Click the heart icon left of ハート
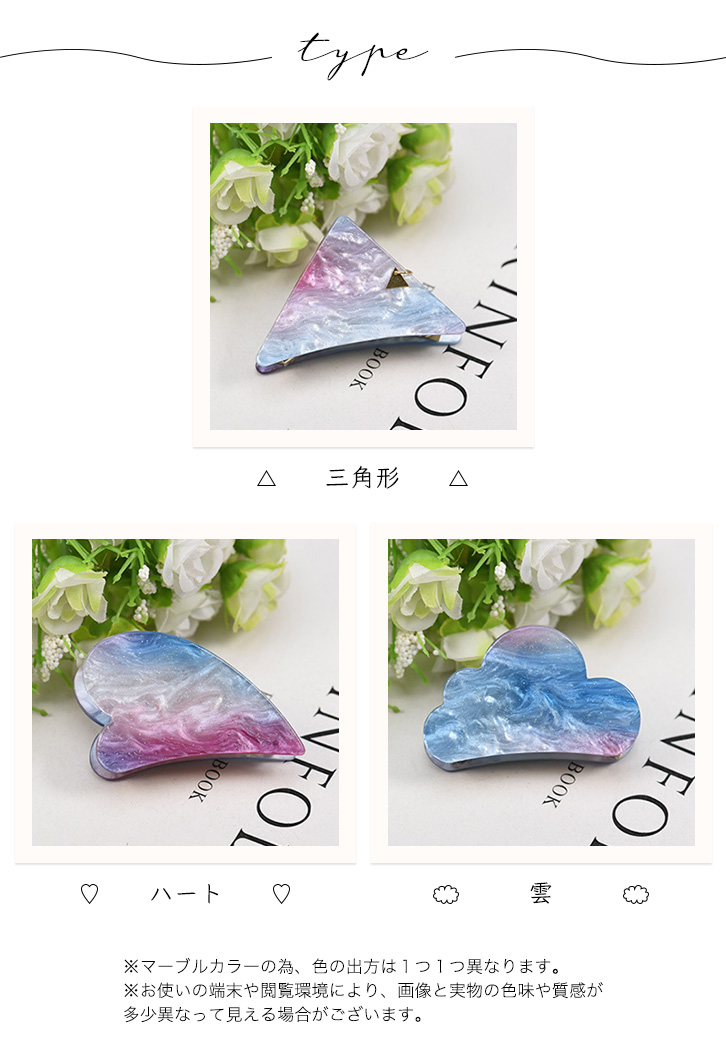The width and height of the screenshot is (726, 1064). 90,894
